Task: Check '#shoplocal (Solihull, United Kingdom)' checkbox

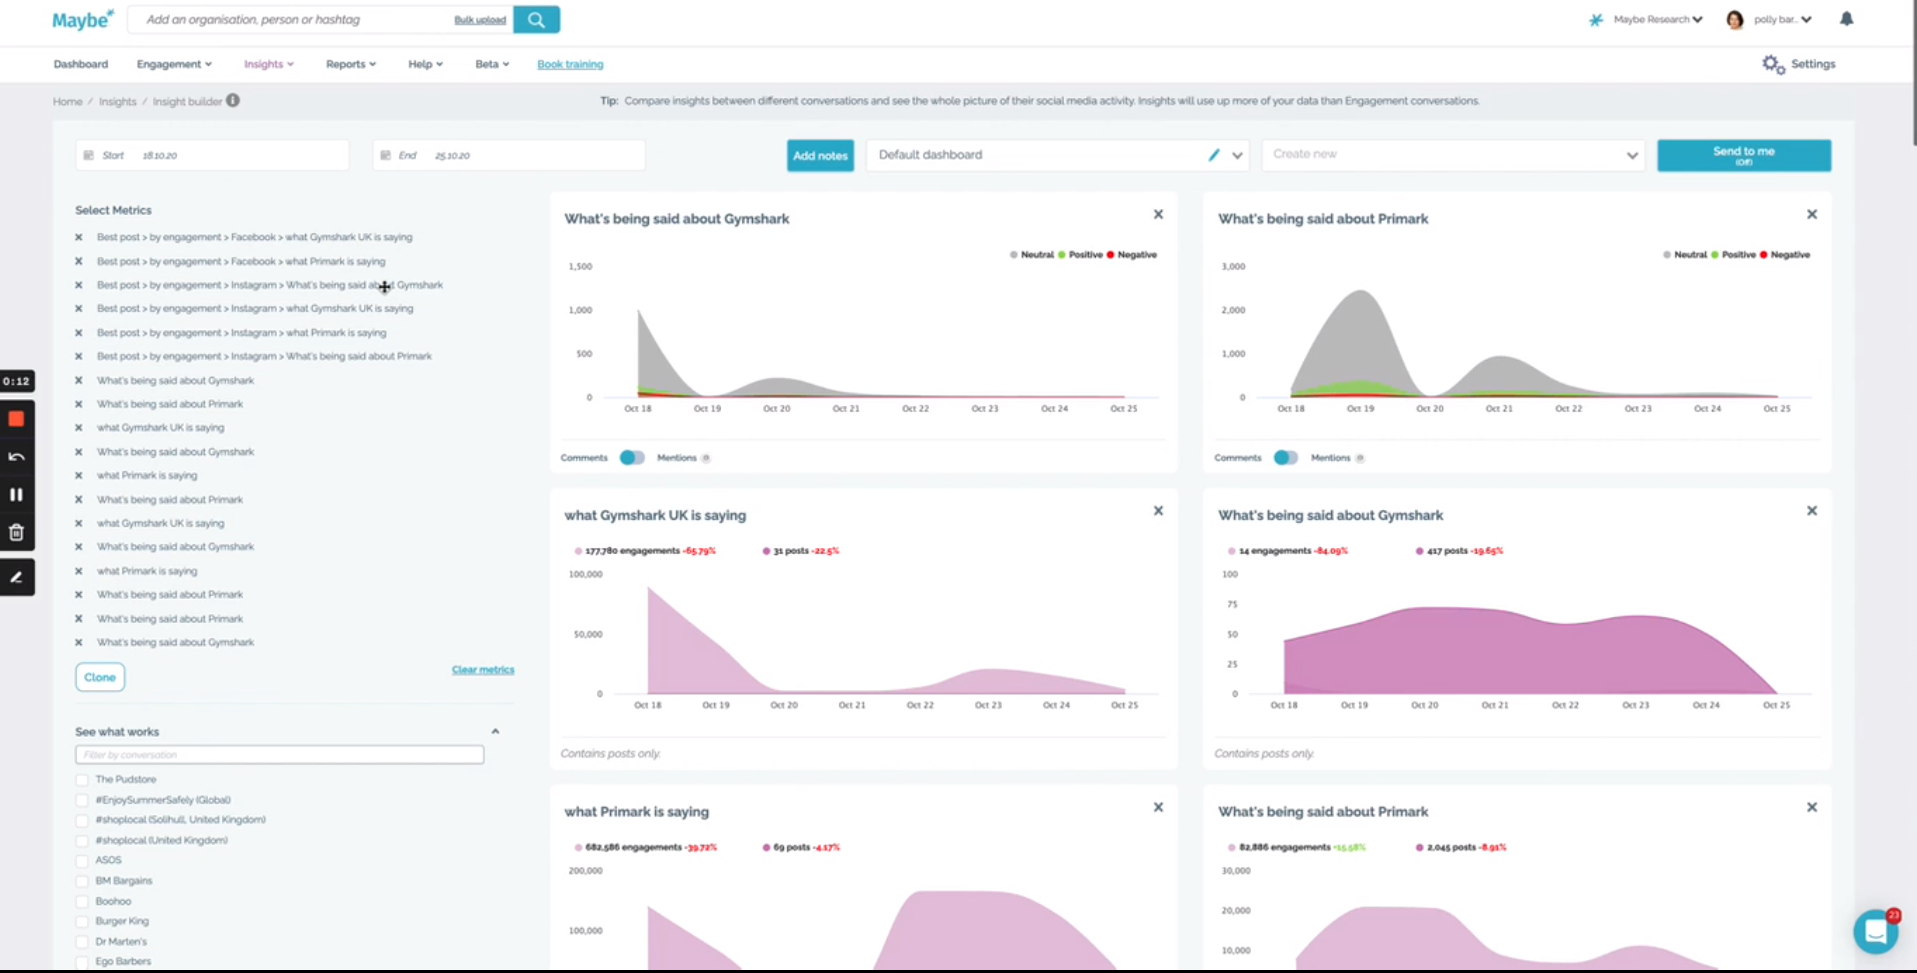Action: tap(82, 820)
